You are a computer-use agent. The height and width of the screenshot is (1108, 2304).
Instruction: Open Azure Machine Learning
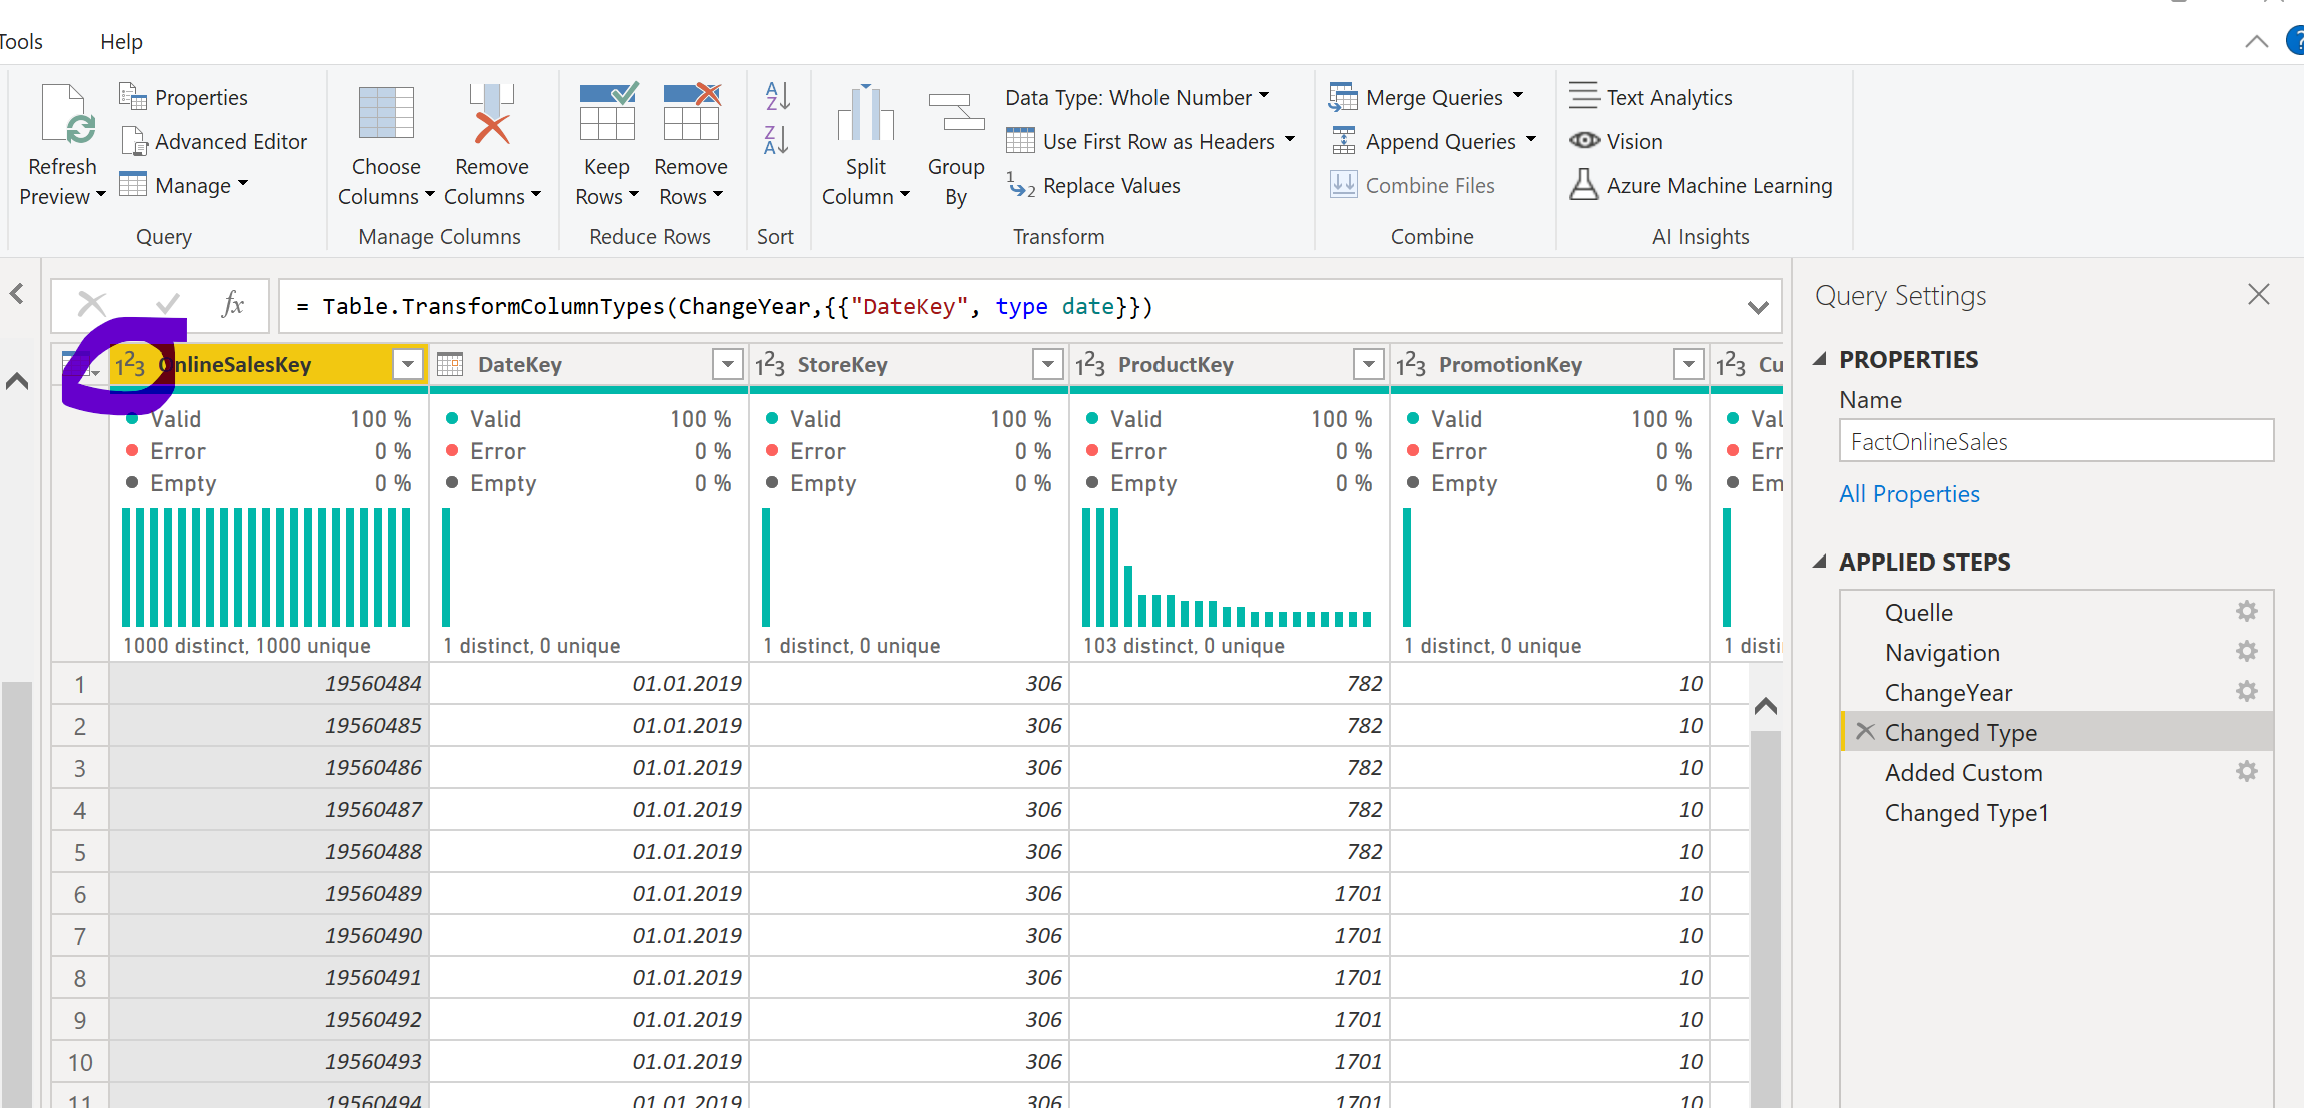click(x=1701, y=185)
